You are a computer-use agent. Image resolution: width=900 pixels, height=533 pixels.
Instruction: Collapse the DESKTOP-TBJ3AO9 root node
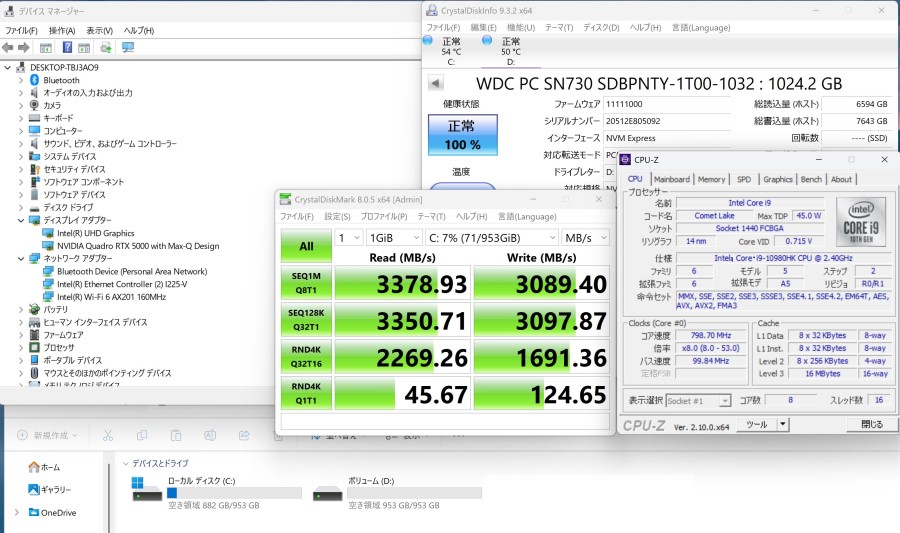[x=7, y=68]
